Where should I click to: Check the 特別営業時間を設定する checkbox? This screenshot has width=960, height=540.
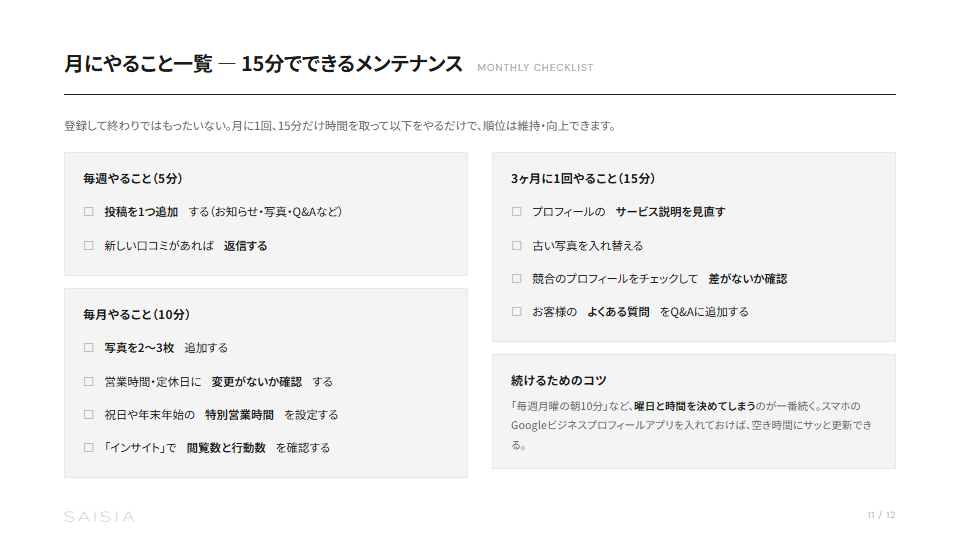tap(89, 414)
